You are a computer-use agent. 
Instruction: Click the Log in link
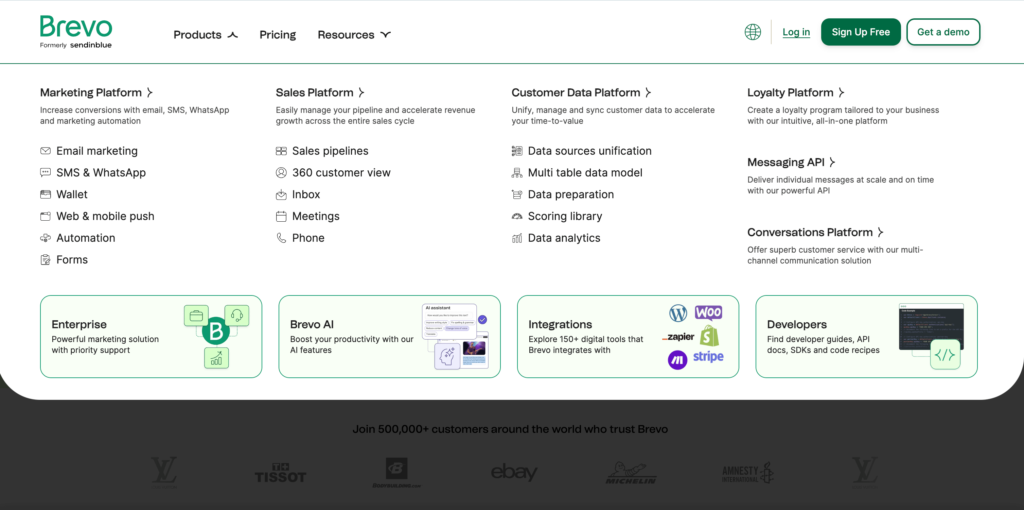(796, 32)
